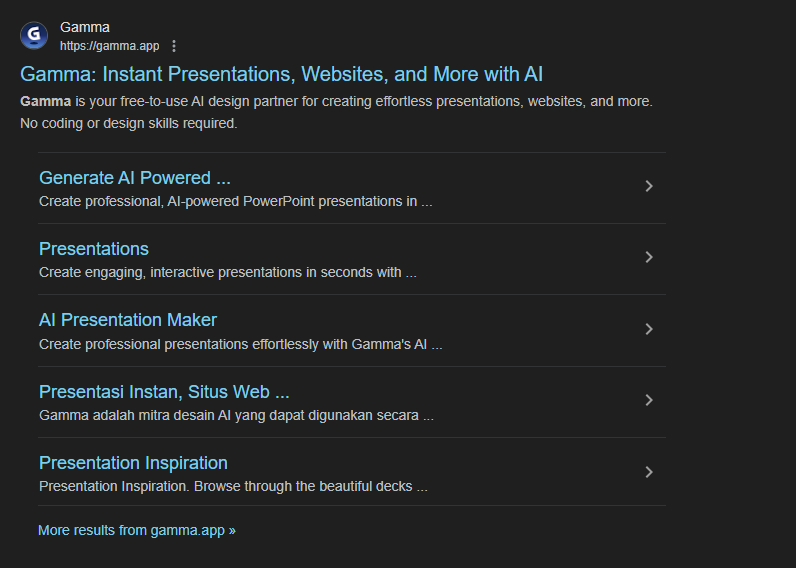Open the Generate AI Powered ... sitelink

pos(135,178)
